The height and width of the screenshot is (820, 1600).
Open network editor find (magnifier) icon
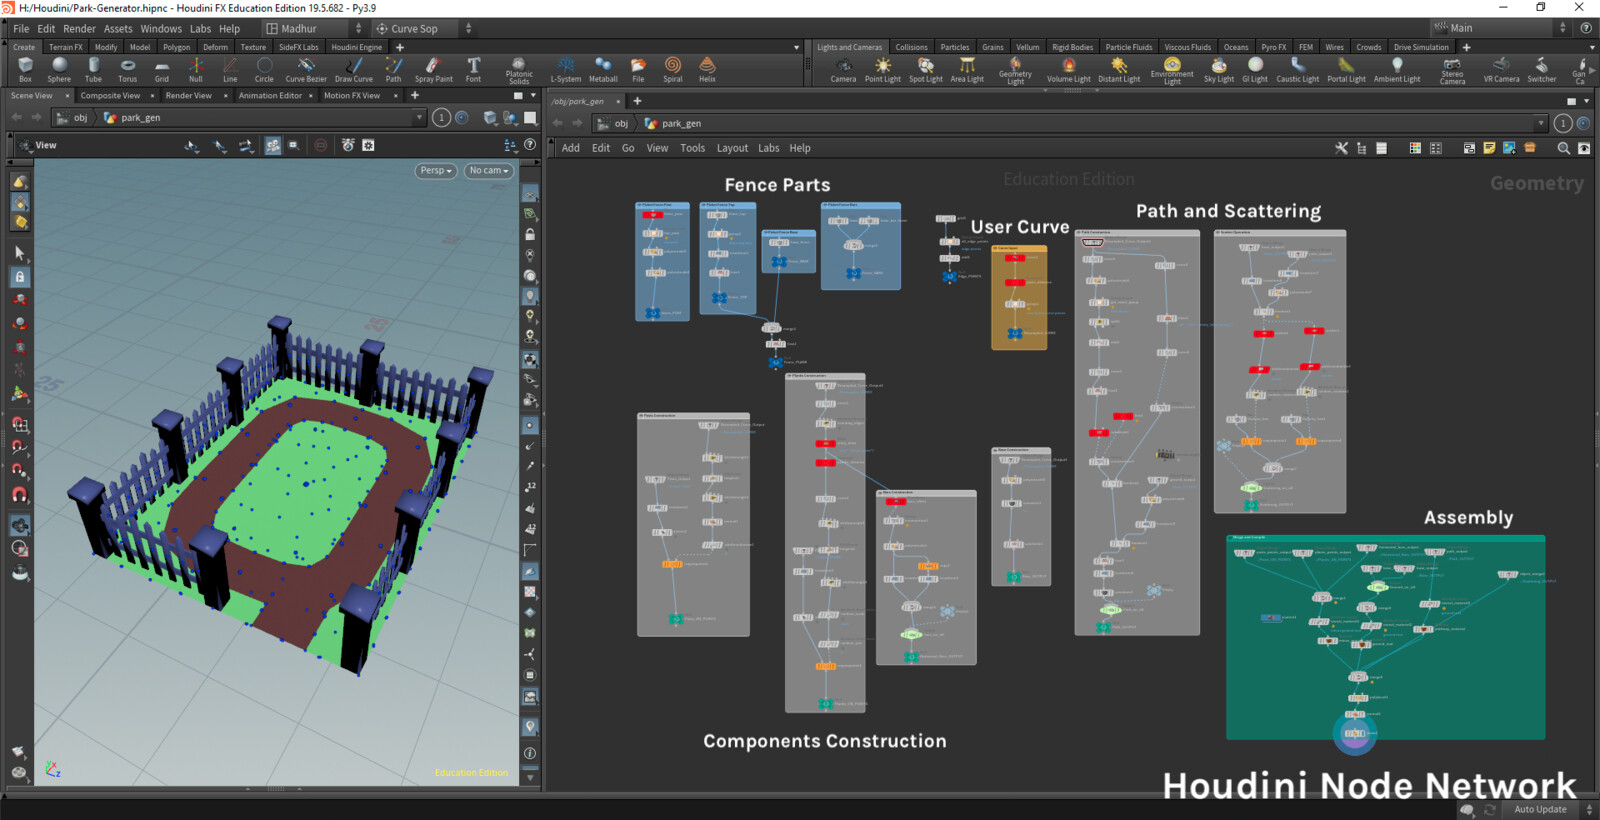click(x=1563, y=148)
